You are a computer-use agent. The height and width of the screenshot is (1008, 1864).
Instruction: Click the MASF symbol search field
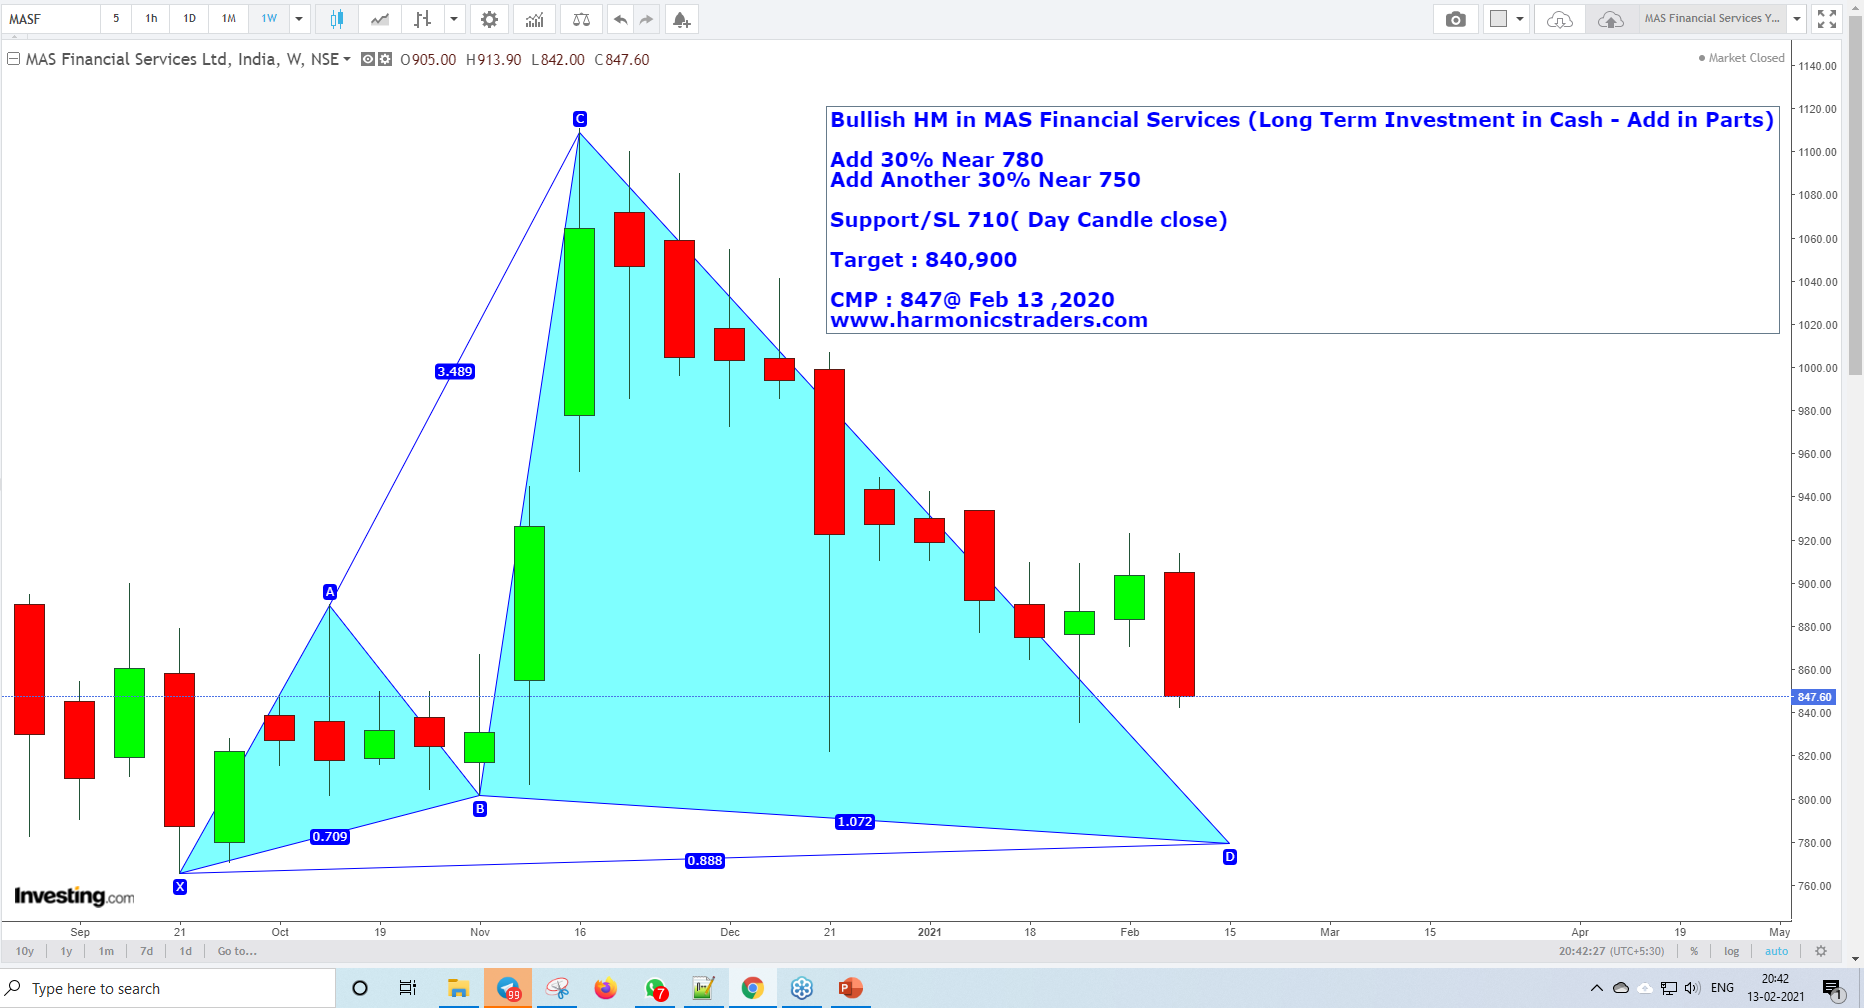(50, 19)
